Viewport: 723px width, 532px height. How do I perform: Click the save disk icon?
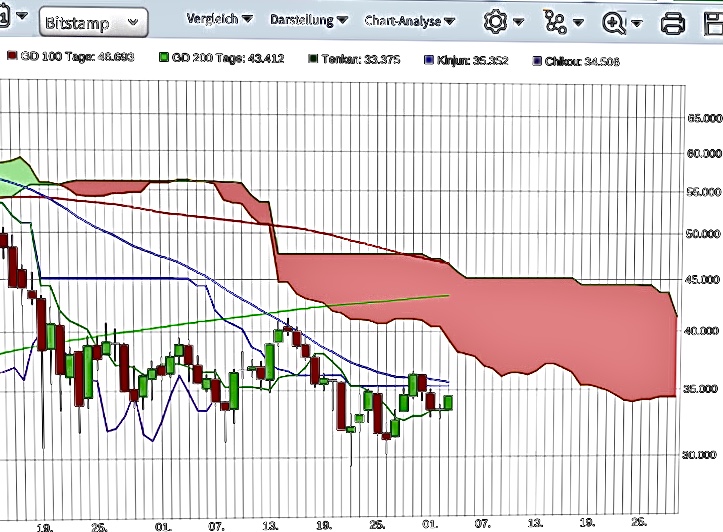pyautogui.click(x=713, y=21)
